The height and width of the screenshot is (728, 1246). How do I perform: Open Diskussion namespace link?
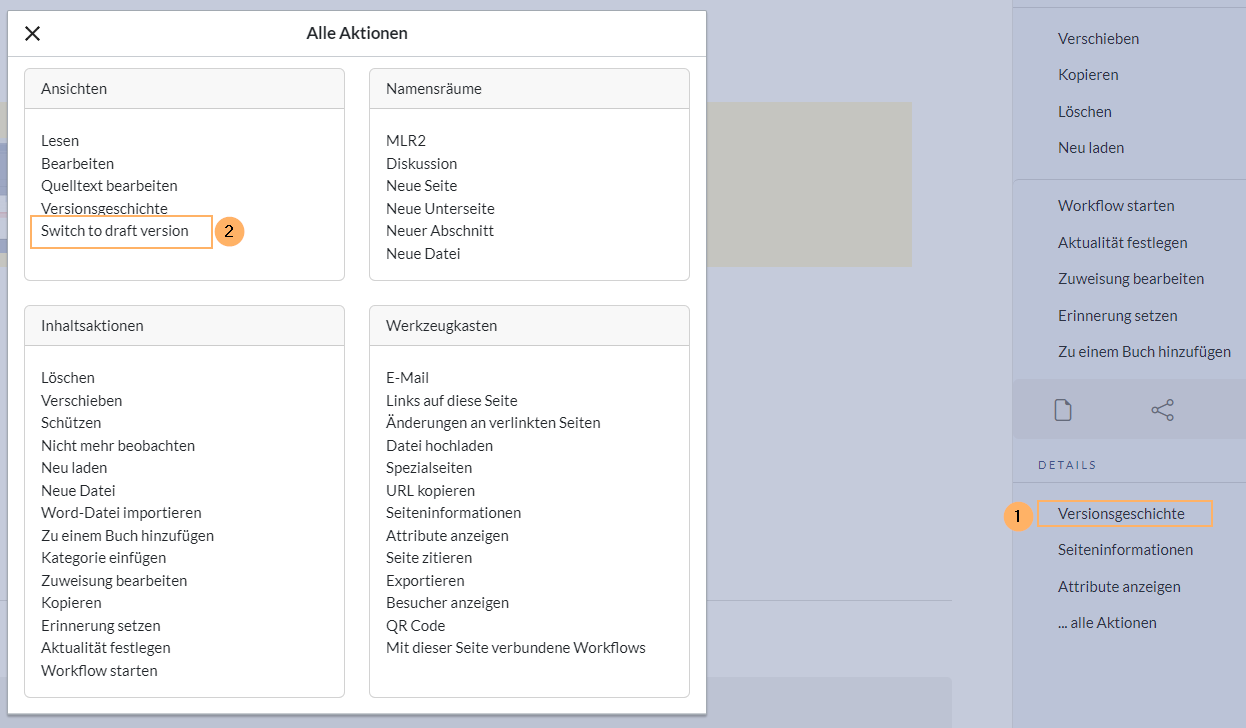pyautogui.click(x=421, y=164)
